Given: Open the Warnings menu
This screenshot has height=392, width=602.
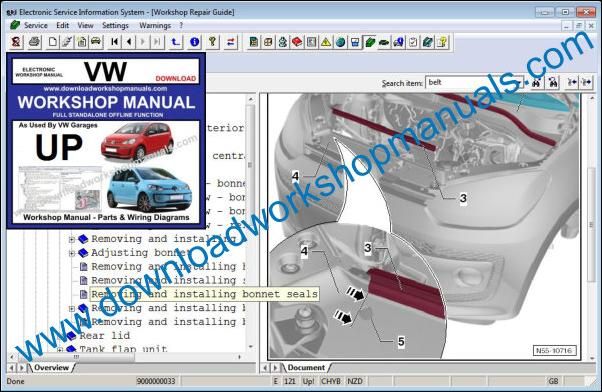Looking at the screenshot, I should (x=155, y=25).
